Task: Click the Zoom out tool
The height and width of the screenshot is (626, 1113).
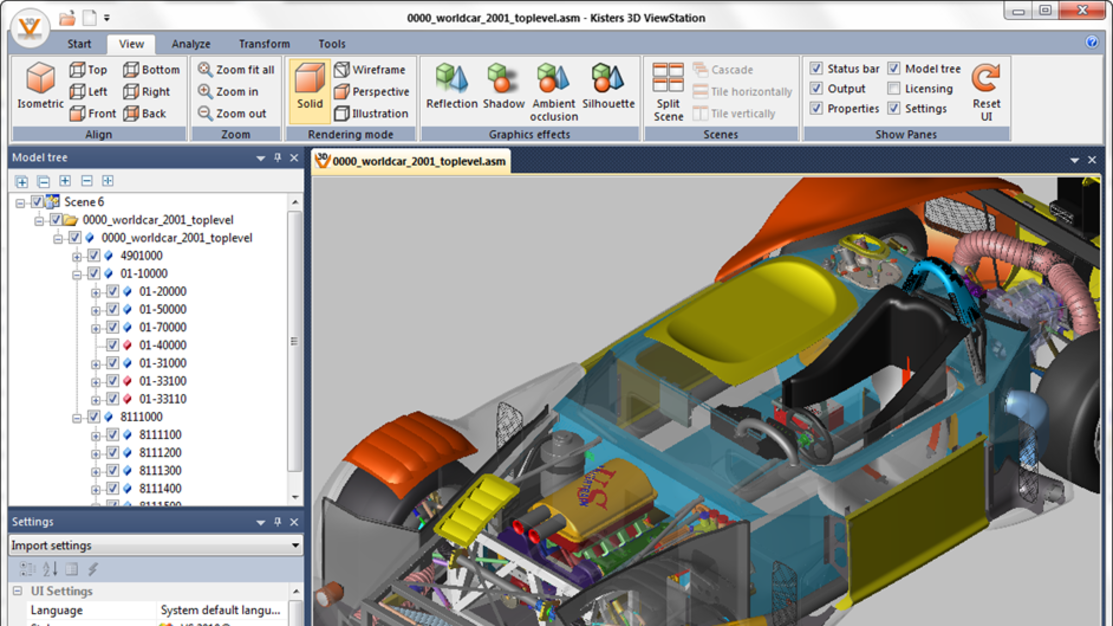Action: click(x=232, y=114)
